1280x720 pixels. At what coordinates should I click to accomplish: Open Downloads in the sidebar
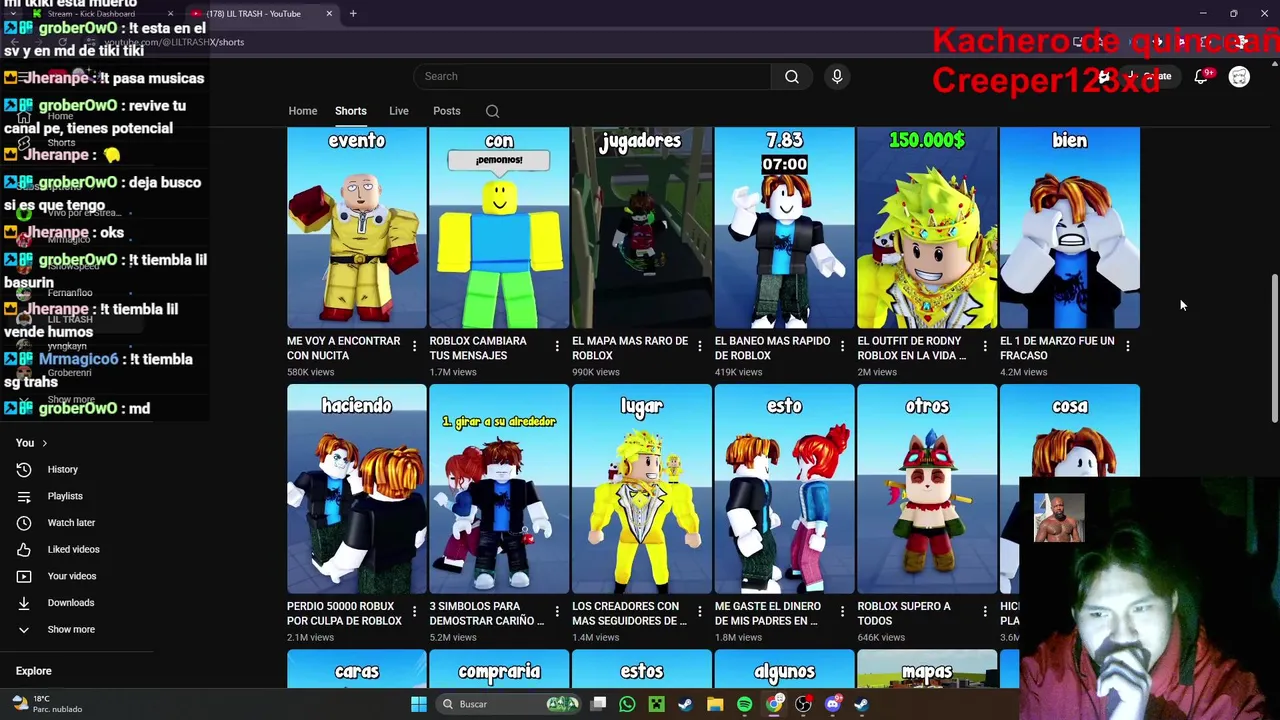70,602
